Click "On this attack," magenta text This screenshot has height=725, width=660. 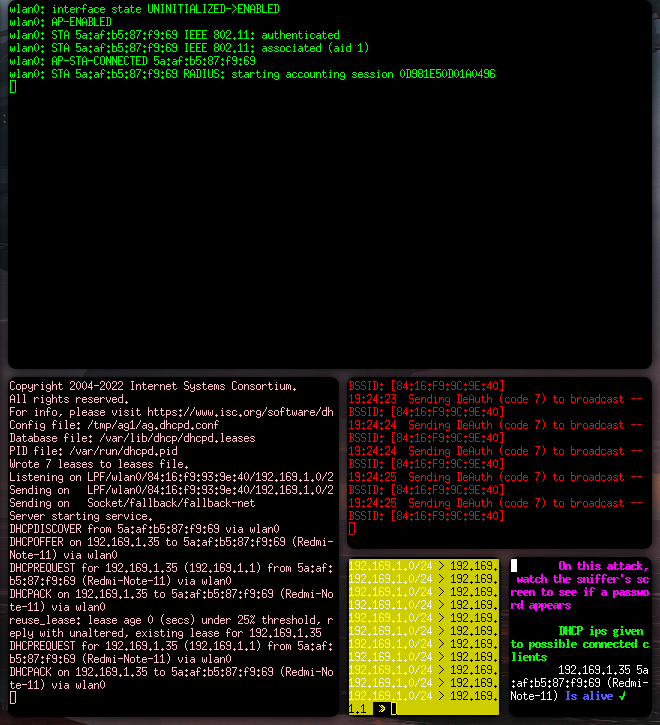[x=604, y=566]
